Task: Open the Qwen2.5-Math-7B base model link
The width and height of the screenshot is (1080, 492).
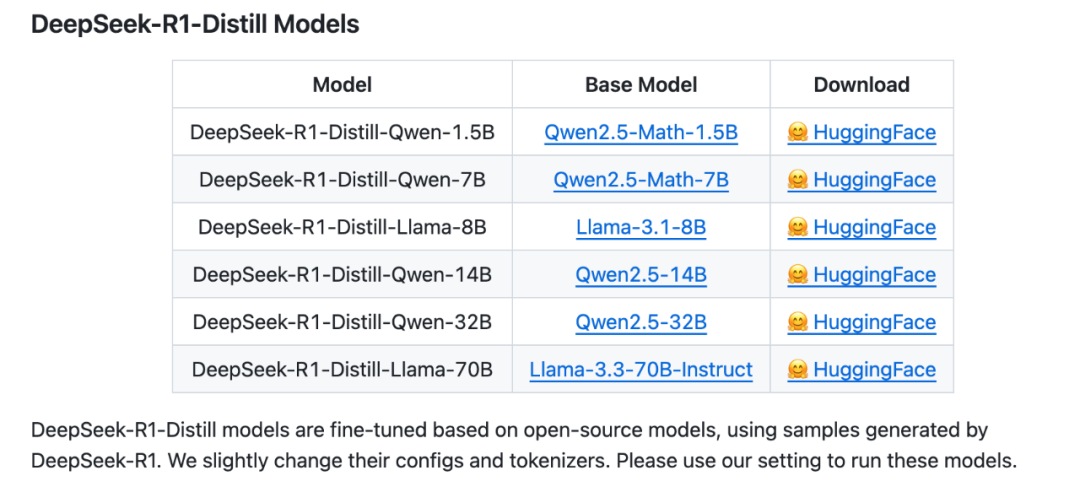Action: (x=641, y=180)
